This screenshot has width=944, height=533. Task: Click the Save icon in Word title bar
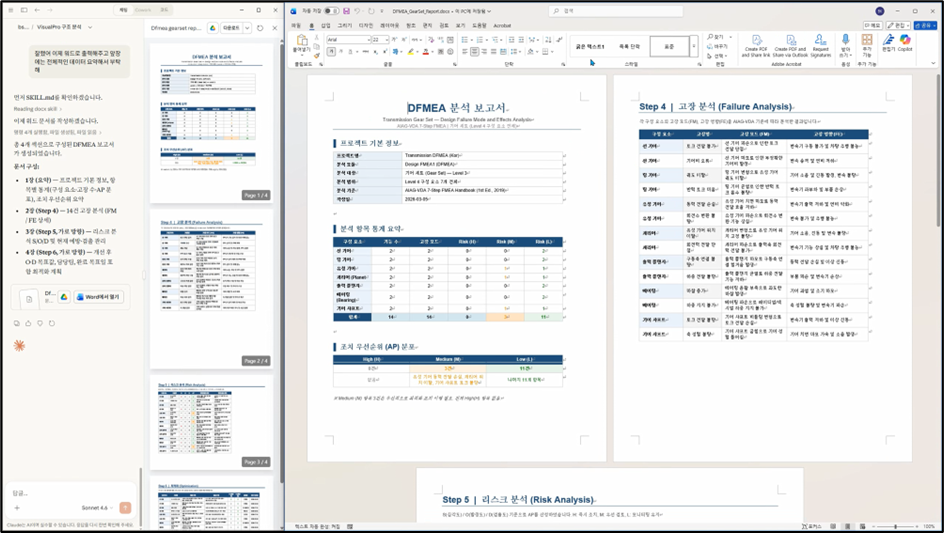pos(346,11)
